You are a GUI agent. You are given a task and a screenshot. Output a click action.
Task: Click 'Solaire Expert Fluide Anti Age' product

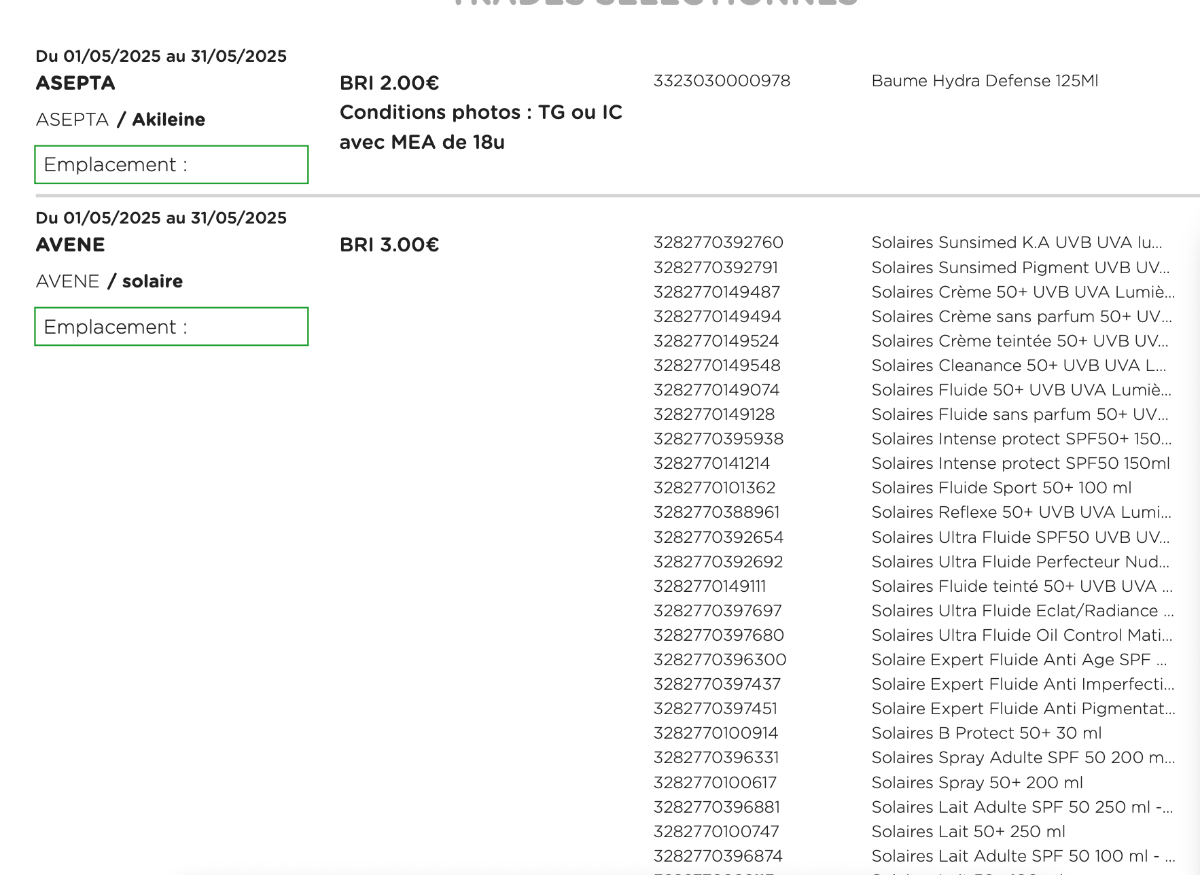tap(1019, 660)
